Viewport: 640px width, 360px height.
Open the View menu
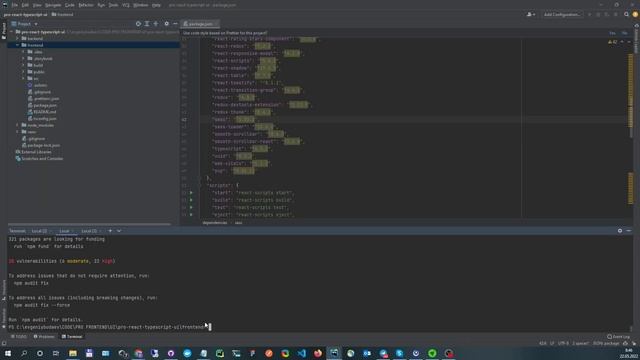coord(37,5)
